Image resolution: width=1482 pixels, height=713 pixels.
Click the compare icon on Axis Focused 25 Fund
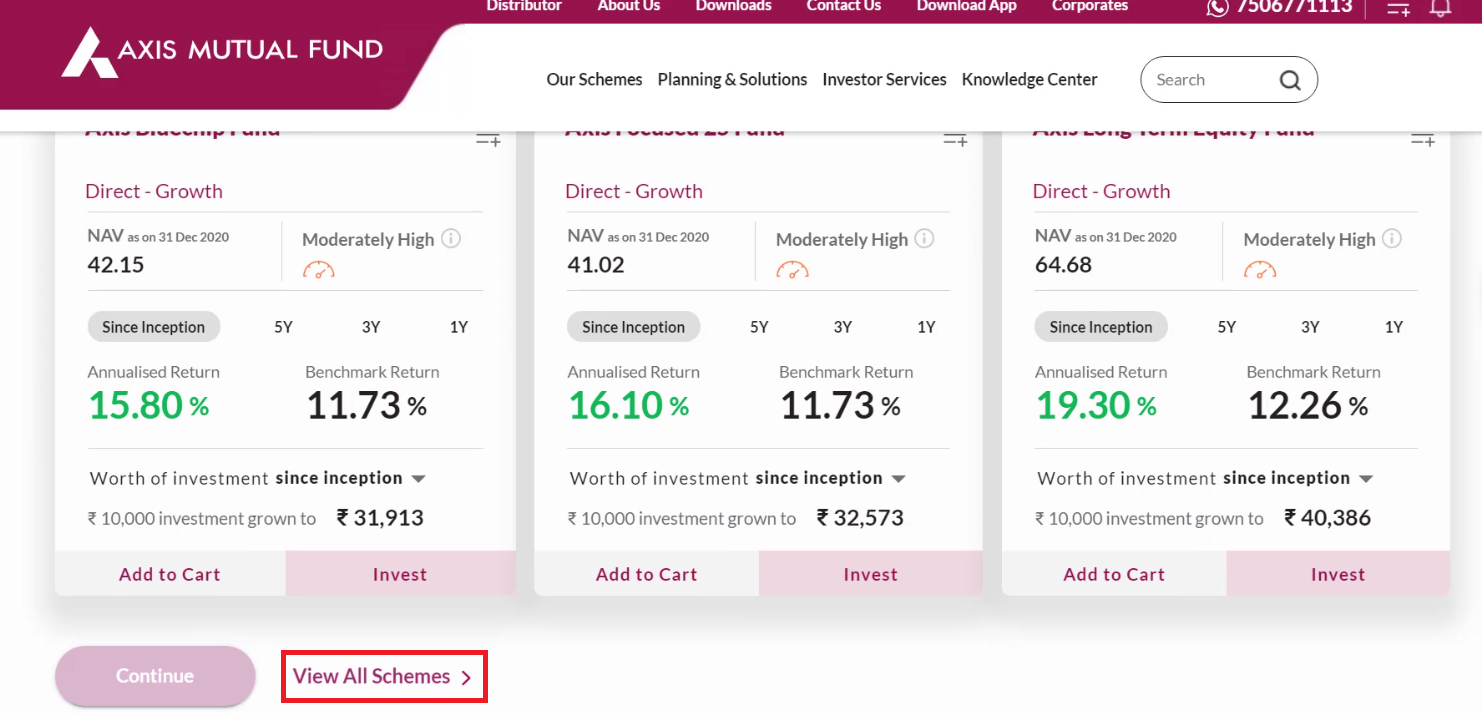click(x=955, y=139)
